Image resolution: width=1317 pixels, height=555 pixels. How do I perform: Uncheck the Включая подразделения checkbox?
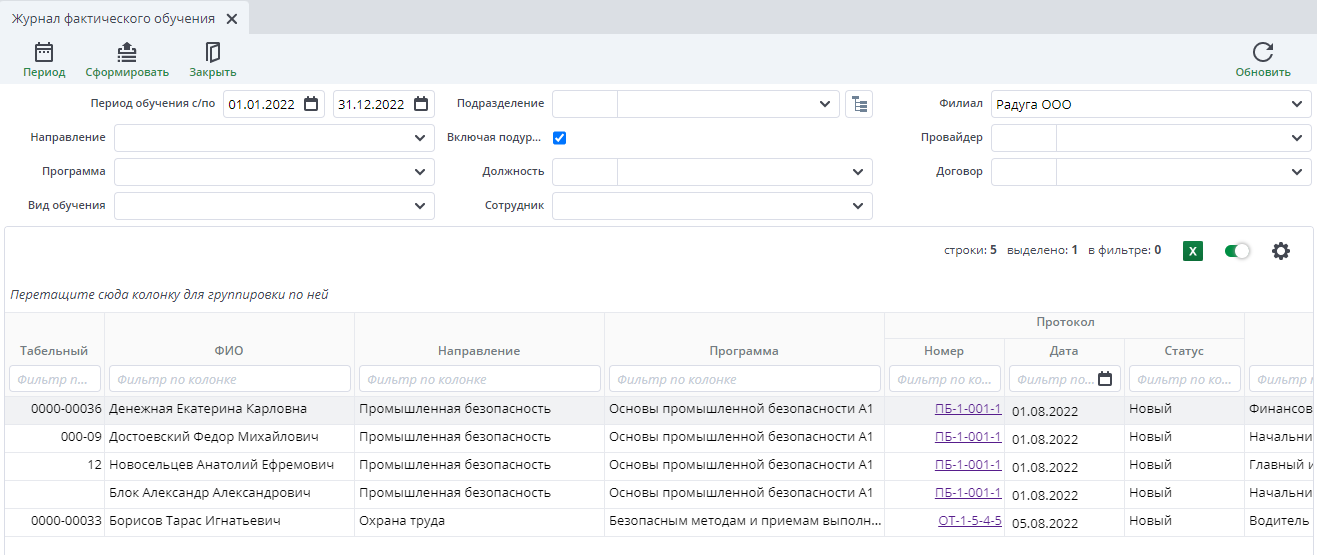(x=560, y=138)
